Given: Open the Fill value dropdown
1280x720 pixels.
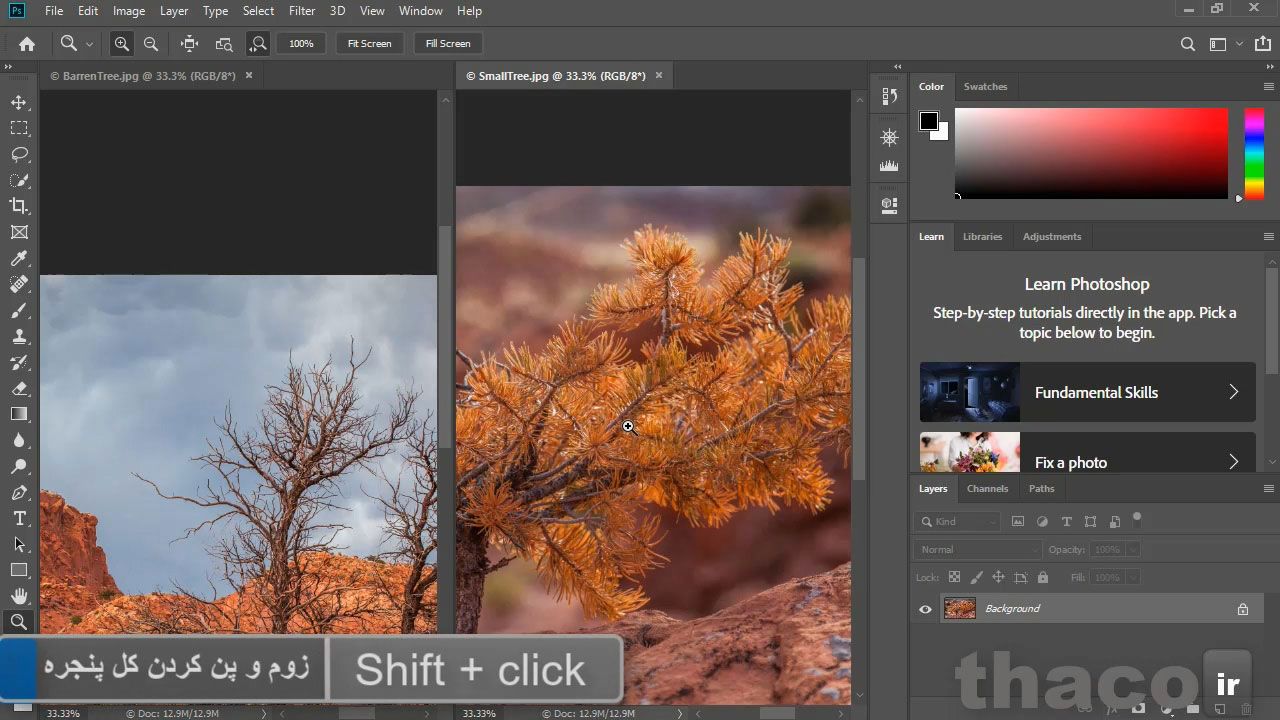Looking at the screenshot, I should click(1131, 577).
